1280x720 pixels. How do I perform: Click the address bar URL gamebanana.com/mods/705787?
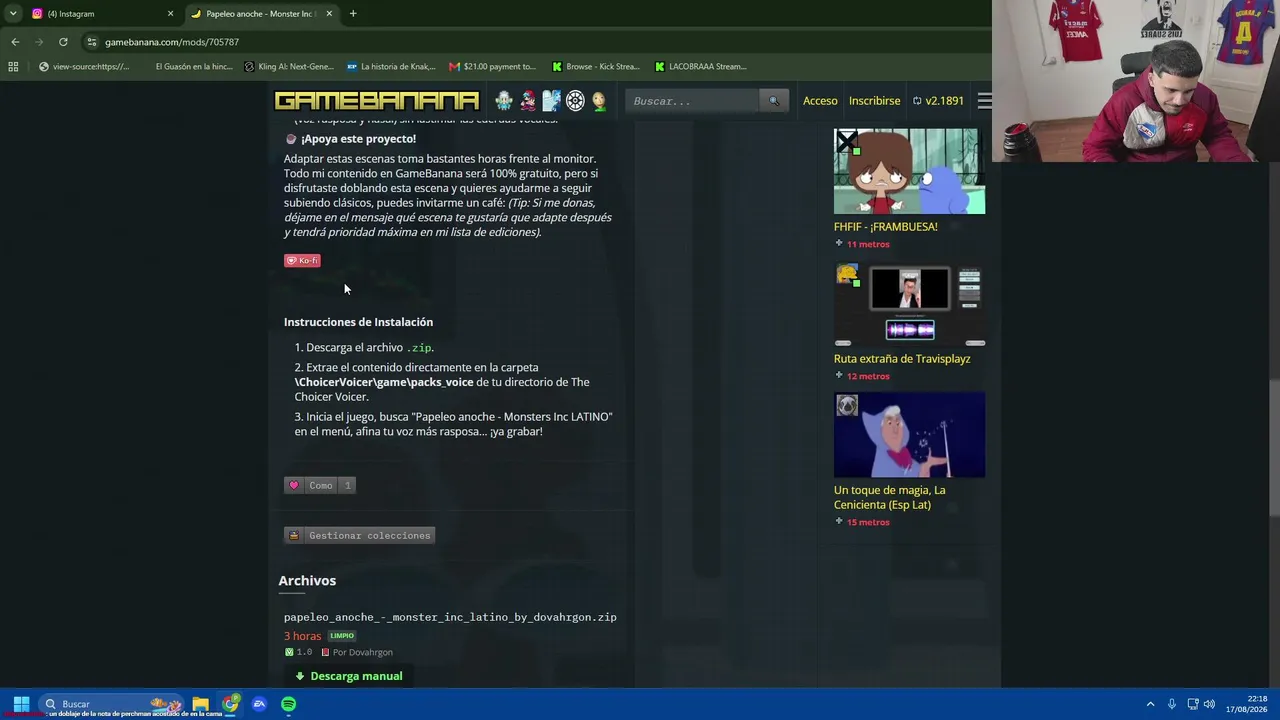coord(172,42)
